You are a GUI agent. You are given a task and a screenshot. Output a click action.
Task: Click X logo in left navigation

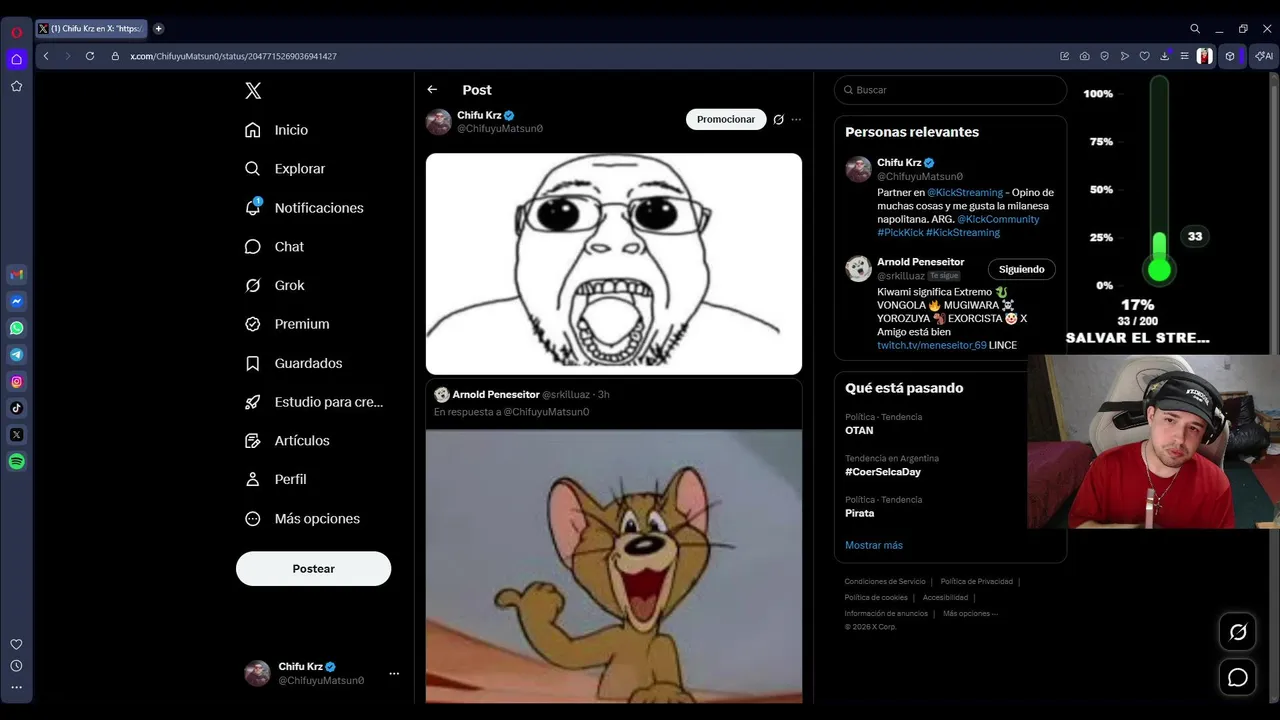tap(253, 91)
